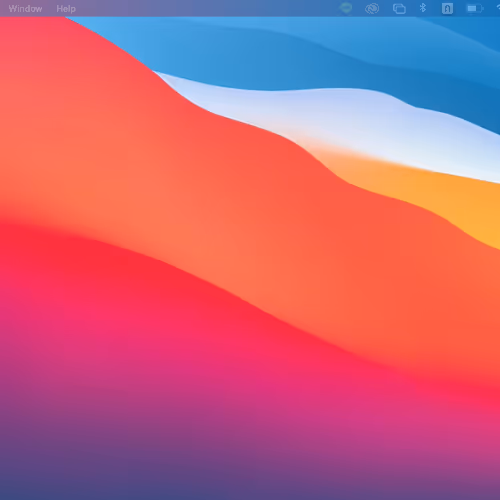This screenshot has width=500, height=500.
Task: Open the Help menu
Action: [66, 8]
